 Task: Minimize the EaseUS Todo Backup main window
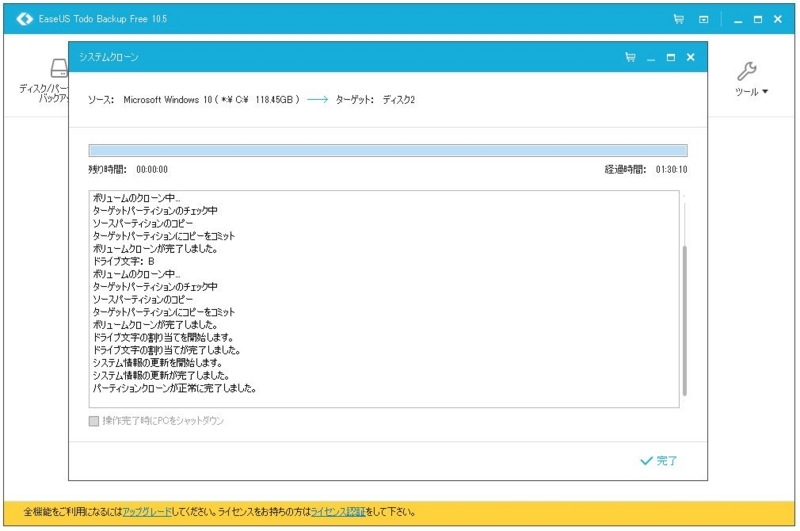coord(738,20)
